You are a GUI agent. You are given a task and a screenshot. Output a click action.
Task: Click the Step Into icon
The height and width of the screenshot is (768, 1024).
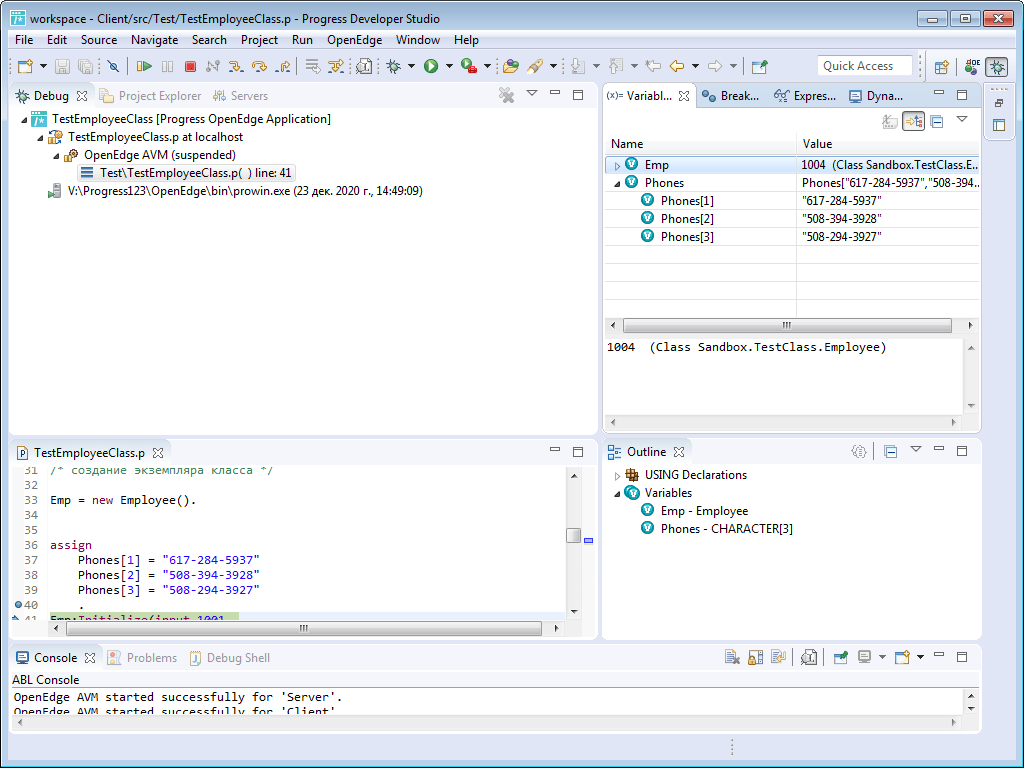(x=236, y=66)
